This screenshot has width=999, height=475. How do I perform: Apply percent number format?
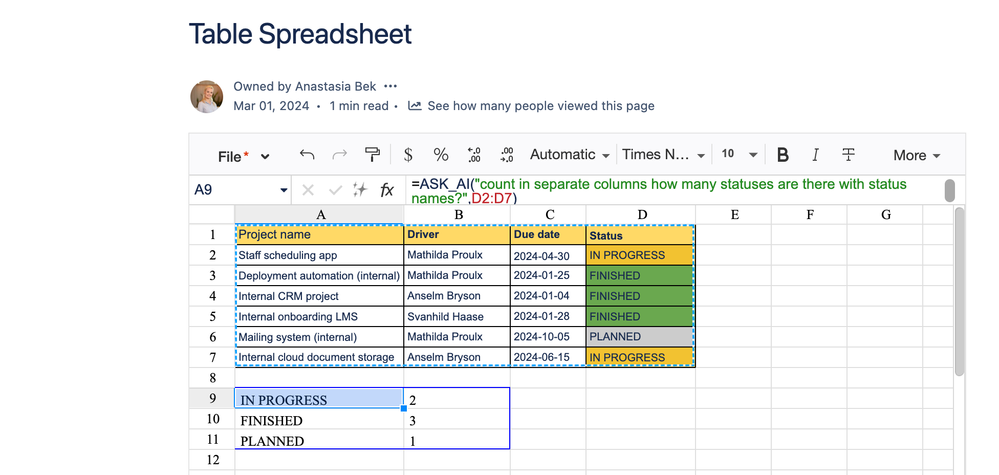click(441, 155)
